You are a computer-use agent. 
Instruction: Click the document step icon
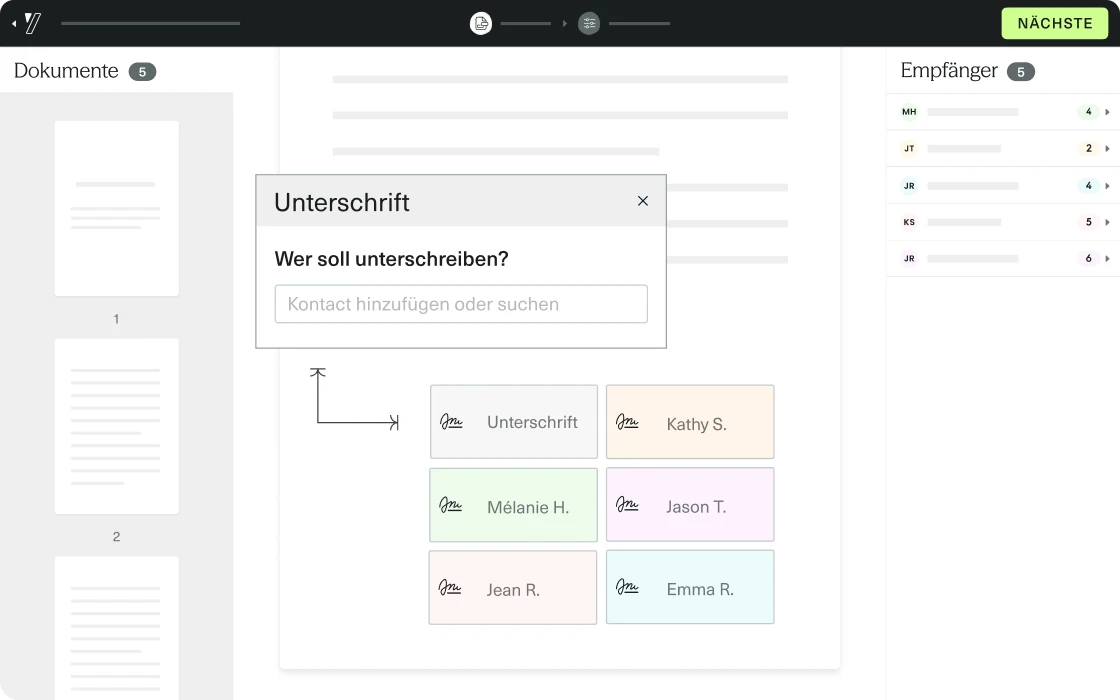pos(481,23)
